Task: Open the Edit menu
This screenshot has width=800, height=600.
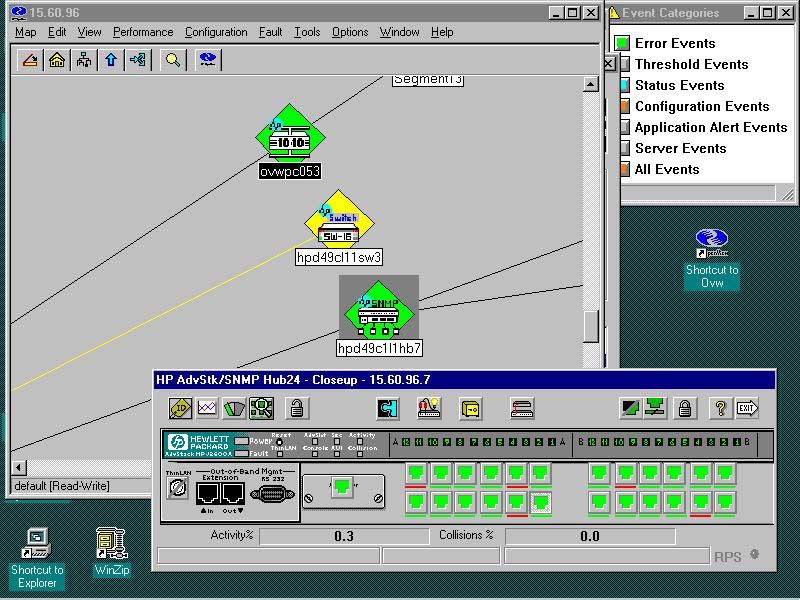Action: [x=57, y=32]
